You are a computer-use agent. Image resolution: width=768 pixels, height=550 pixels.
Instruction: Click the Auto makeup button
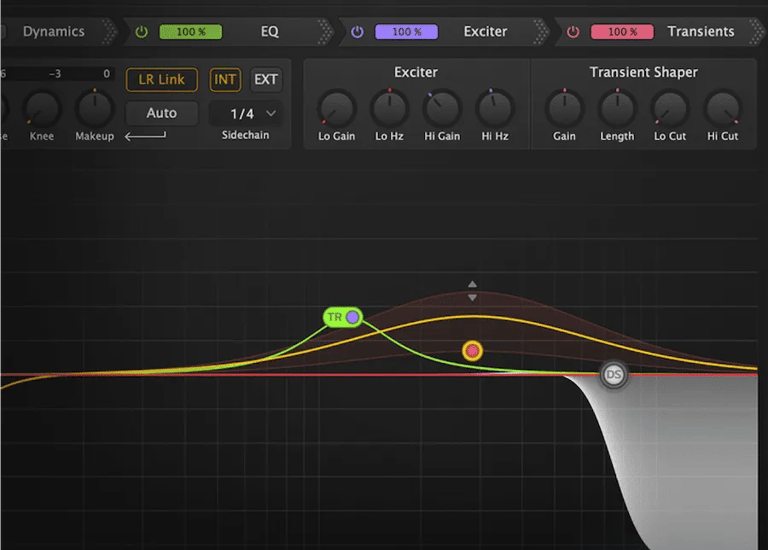click(x=162, y=113)
